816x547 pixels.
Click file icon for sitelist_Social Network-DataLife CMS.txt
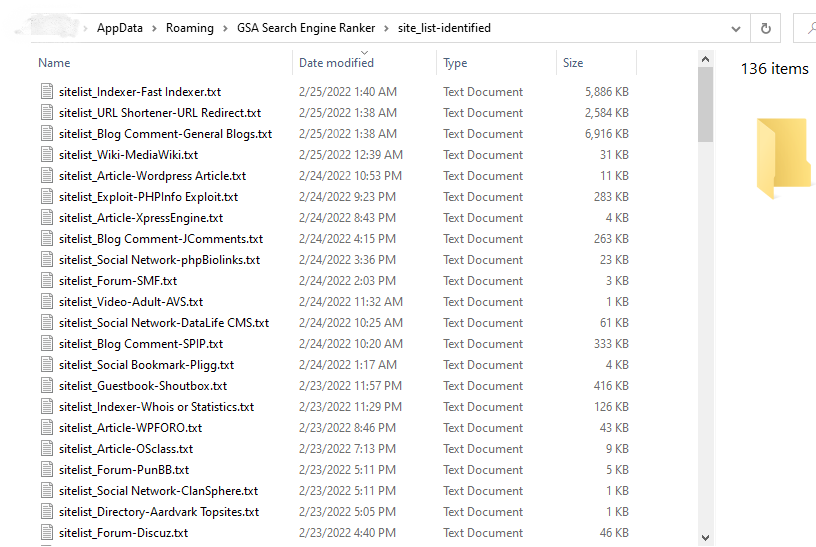coord(47,323)
